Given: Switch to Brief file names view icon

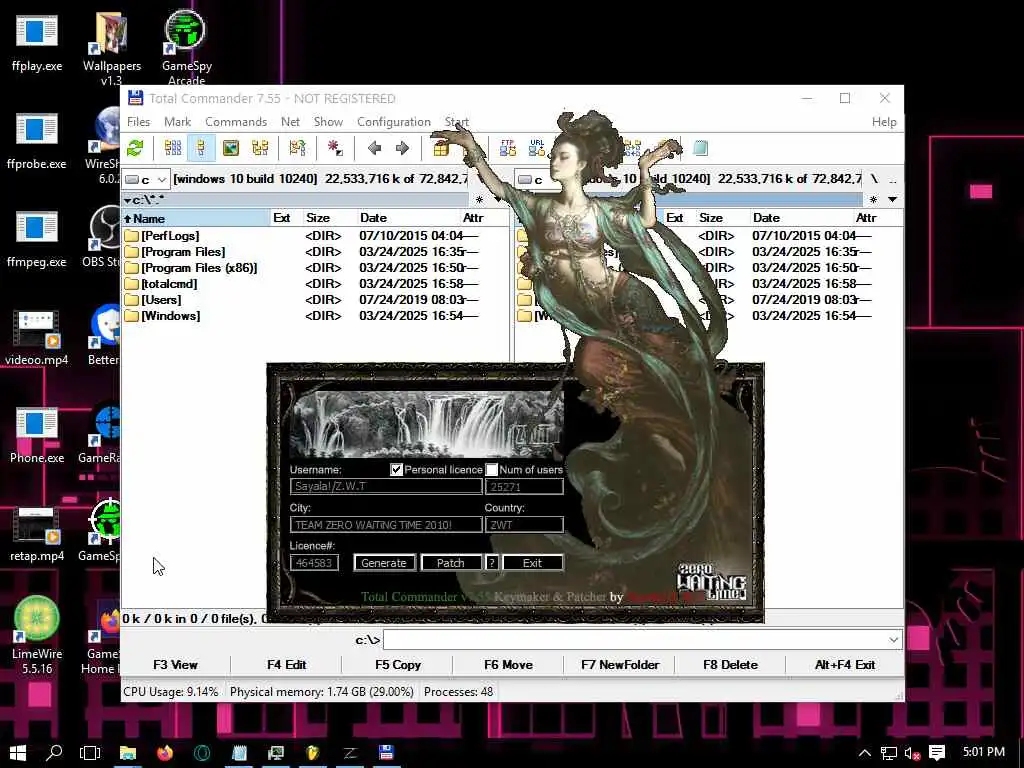Looking at the screenshot, I should [173, 148].
